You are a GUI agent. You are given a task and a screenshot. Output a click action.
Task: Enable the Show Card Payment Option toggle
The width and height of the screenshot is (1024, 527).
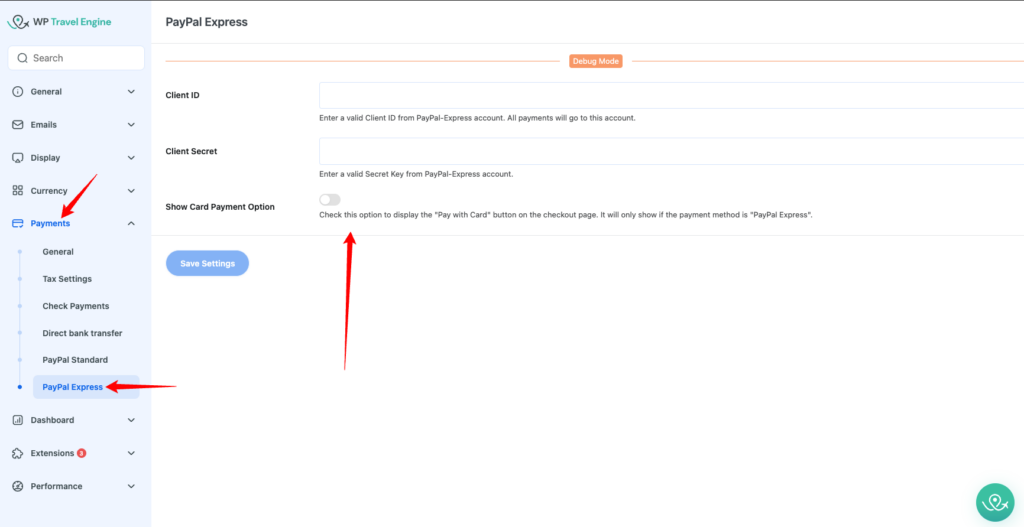(330, 199)
